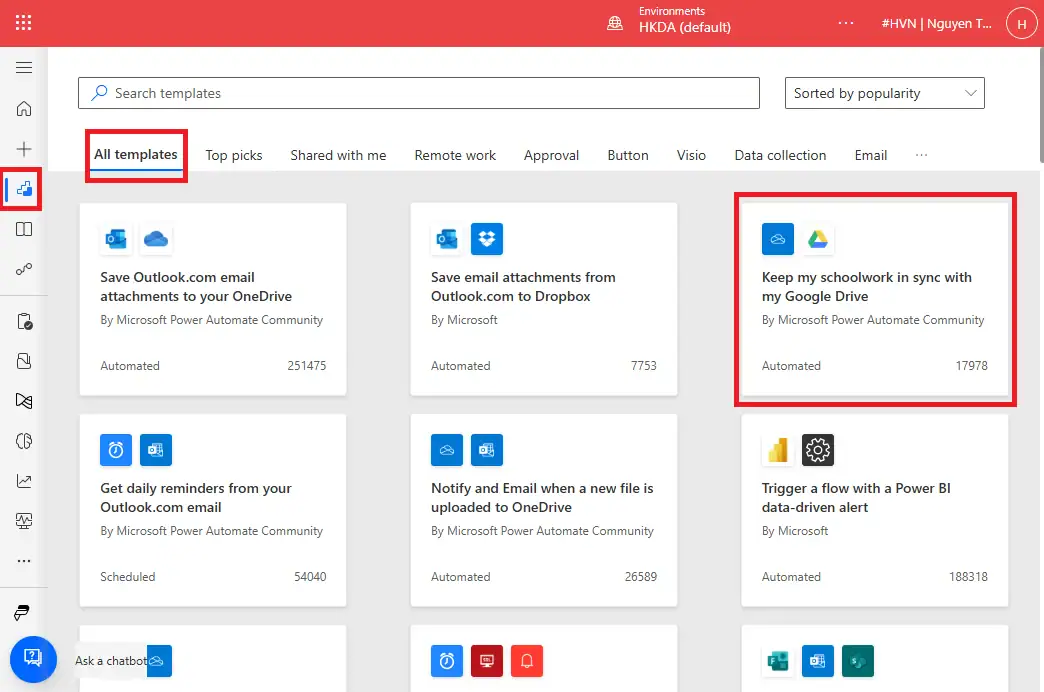
Task: Click the Ask a chatbot button
Action: 32,658
